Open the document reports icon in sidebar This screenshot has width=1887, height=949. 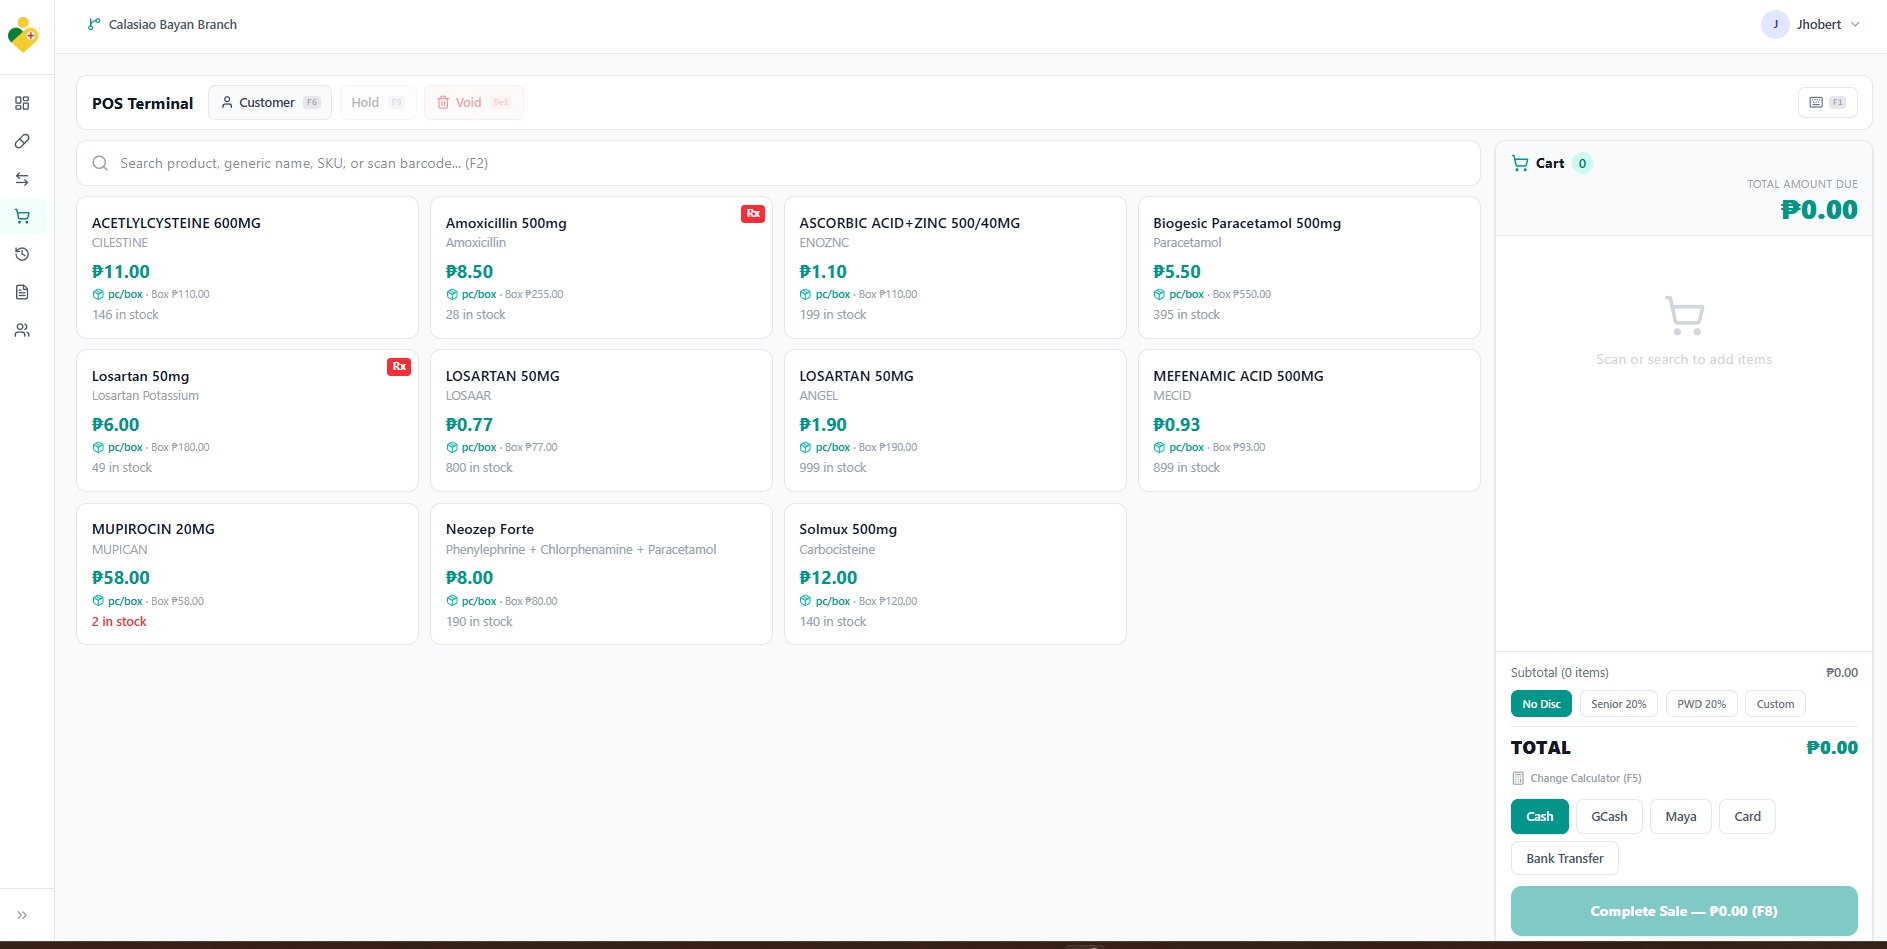(x=22, y=292)
